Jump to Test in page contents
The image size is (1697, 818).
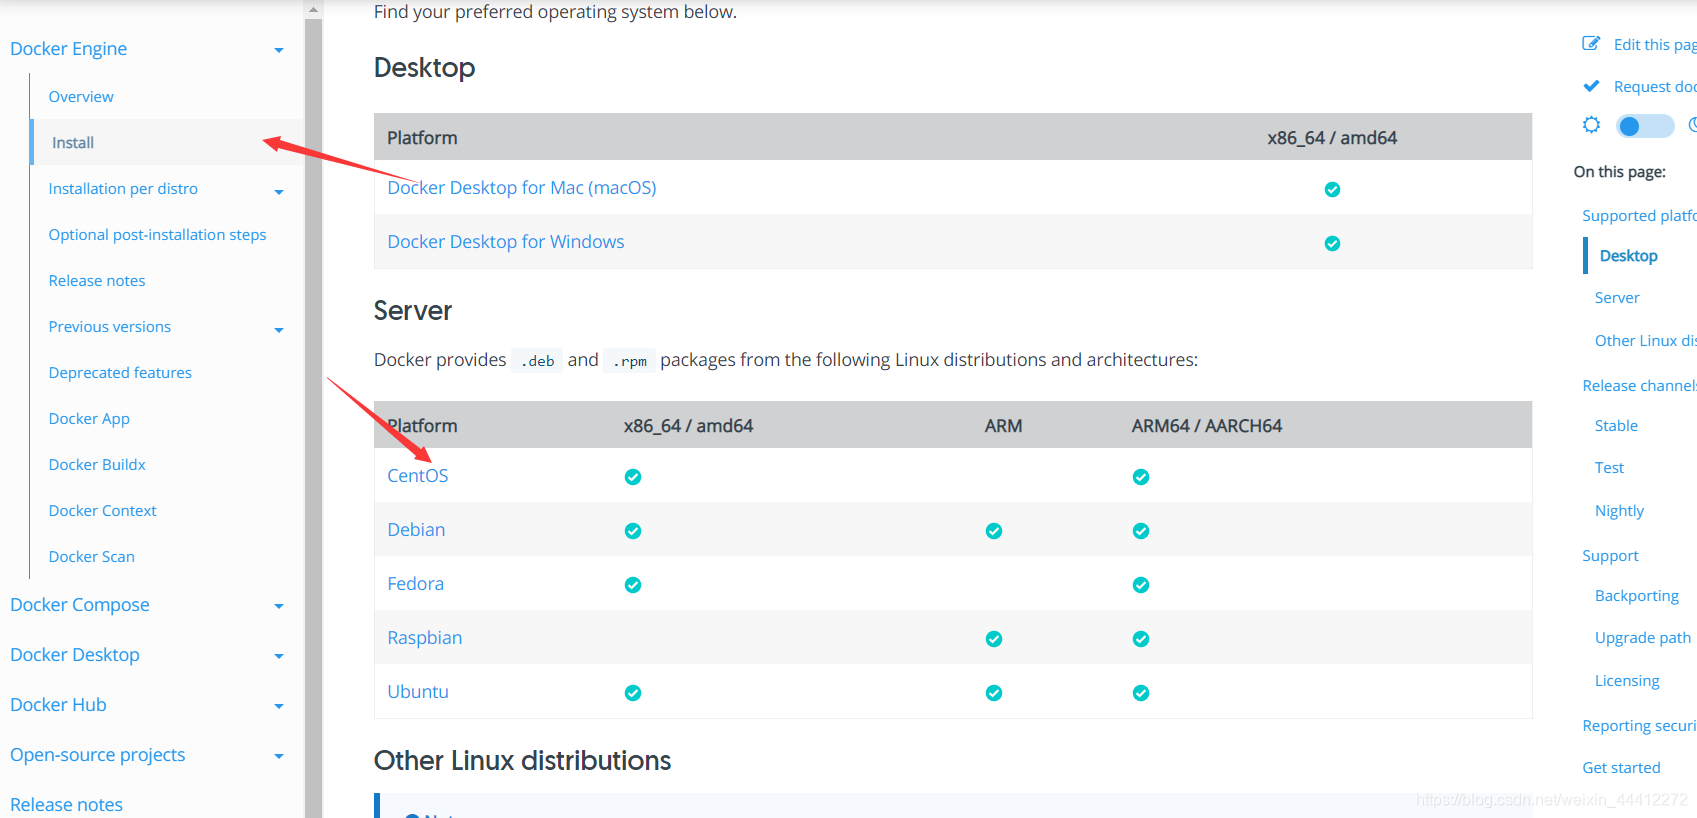[x=1609, y=468]
